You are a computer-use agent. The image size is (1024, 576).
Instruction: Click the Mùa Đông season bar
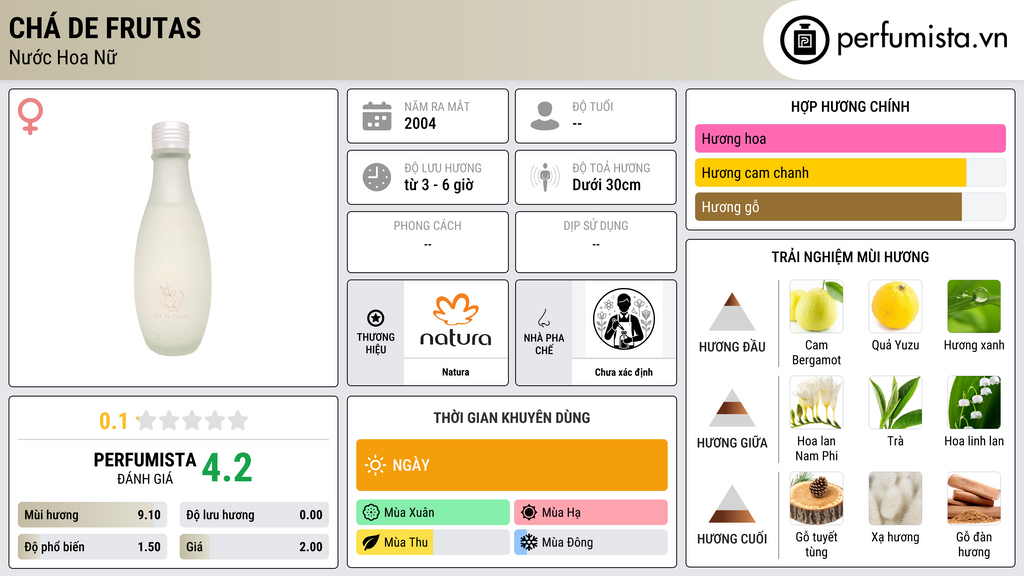[x=591, y=542]
